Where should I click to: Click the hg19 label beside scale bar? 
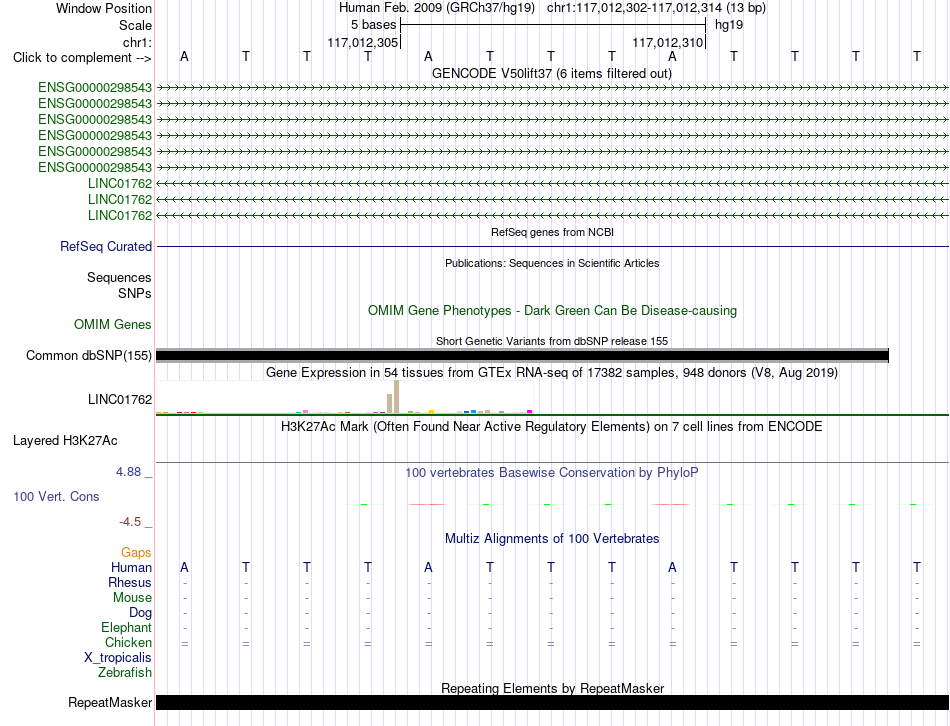tap(729, 25)
